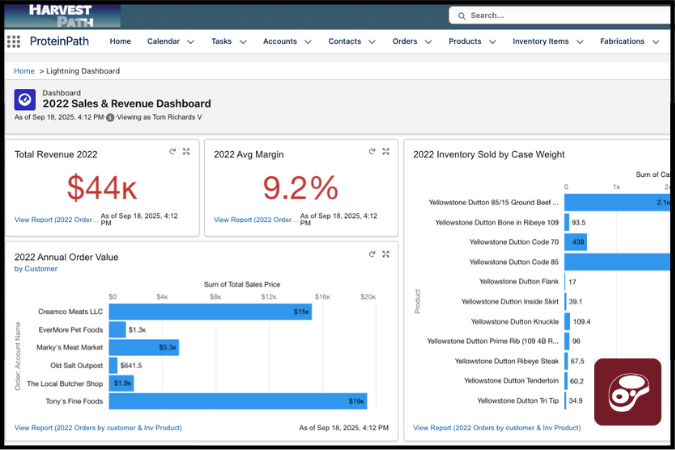Click the 'by Customer' subtitle link
The height and width of the screenshot is (450, 675).
[36, 269]
